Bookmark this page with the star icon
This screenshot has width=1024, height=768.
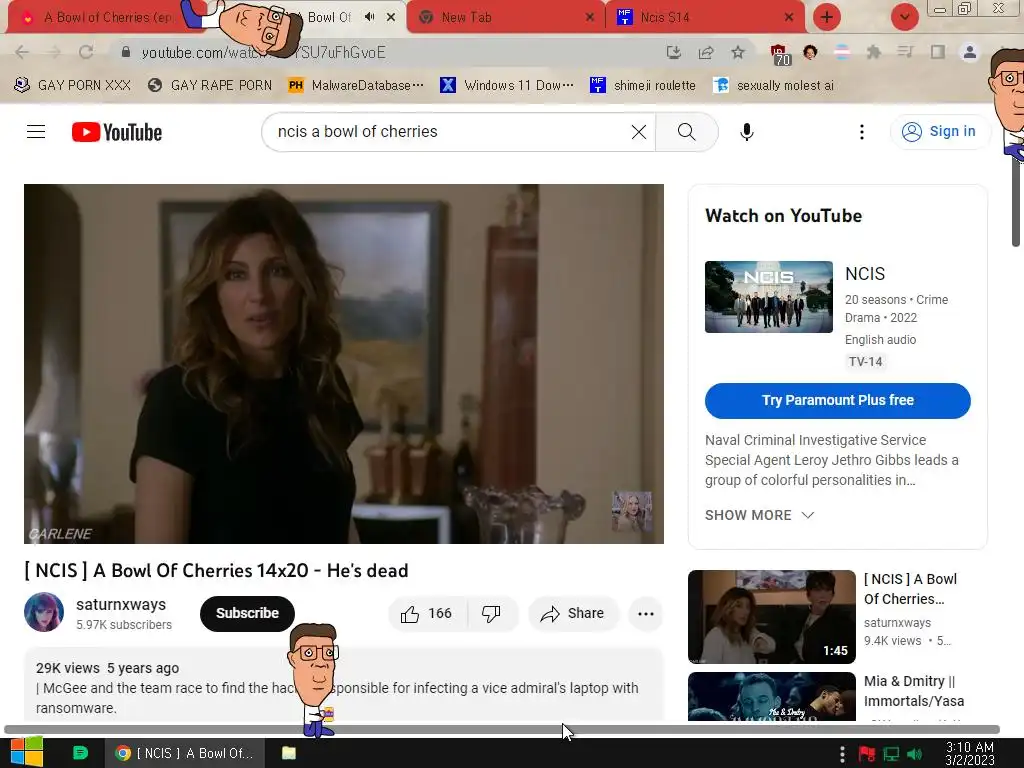click(738, 52)
